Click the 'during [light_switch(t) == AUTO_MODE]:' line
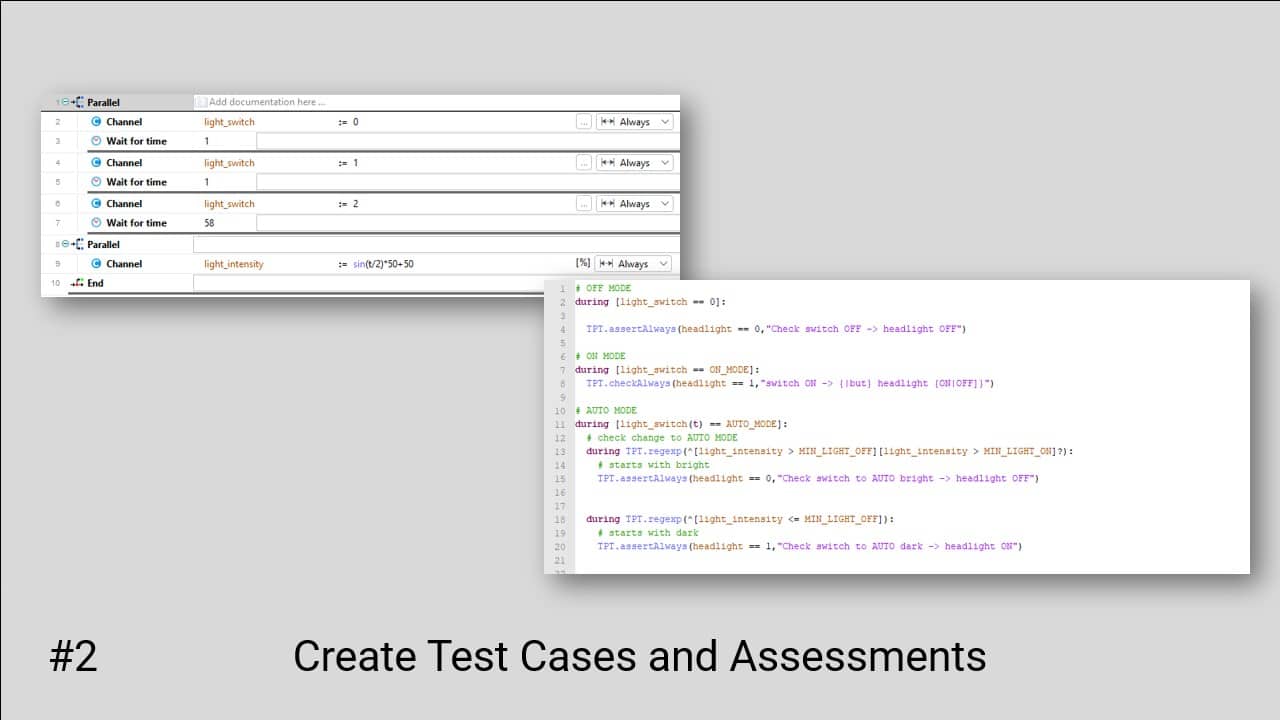 point(681,424)
